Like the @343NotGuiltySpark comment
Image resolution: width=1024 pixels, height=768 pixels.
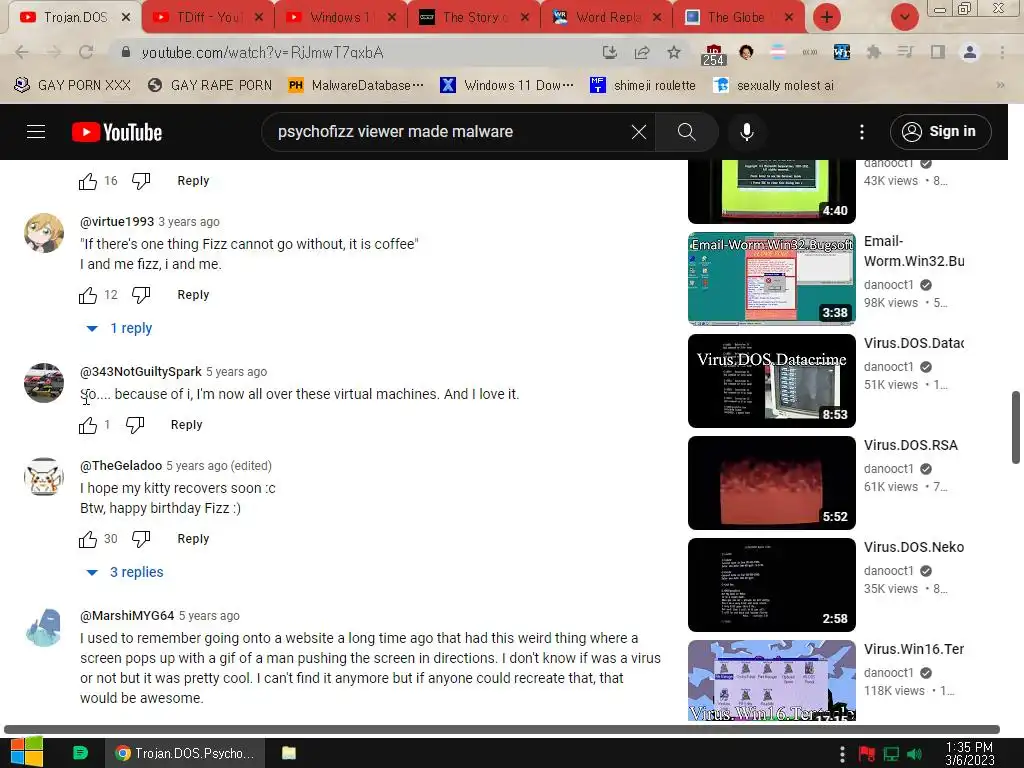[x=88, y=425]
